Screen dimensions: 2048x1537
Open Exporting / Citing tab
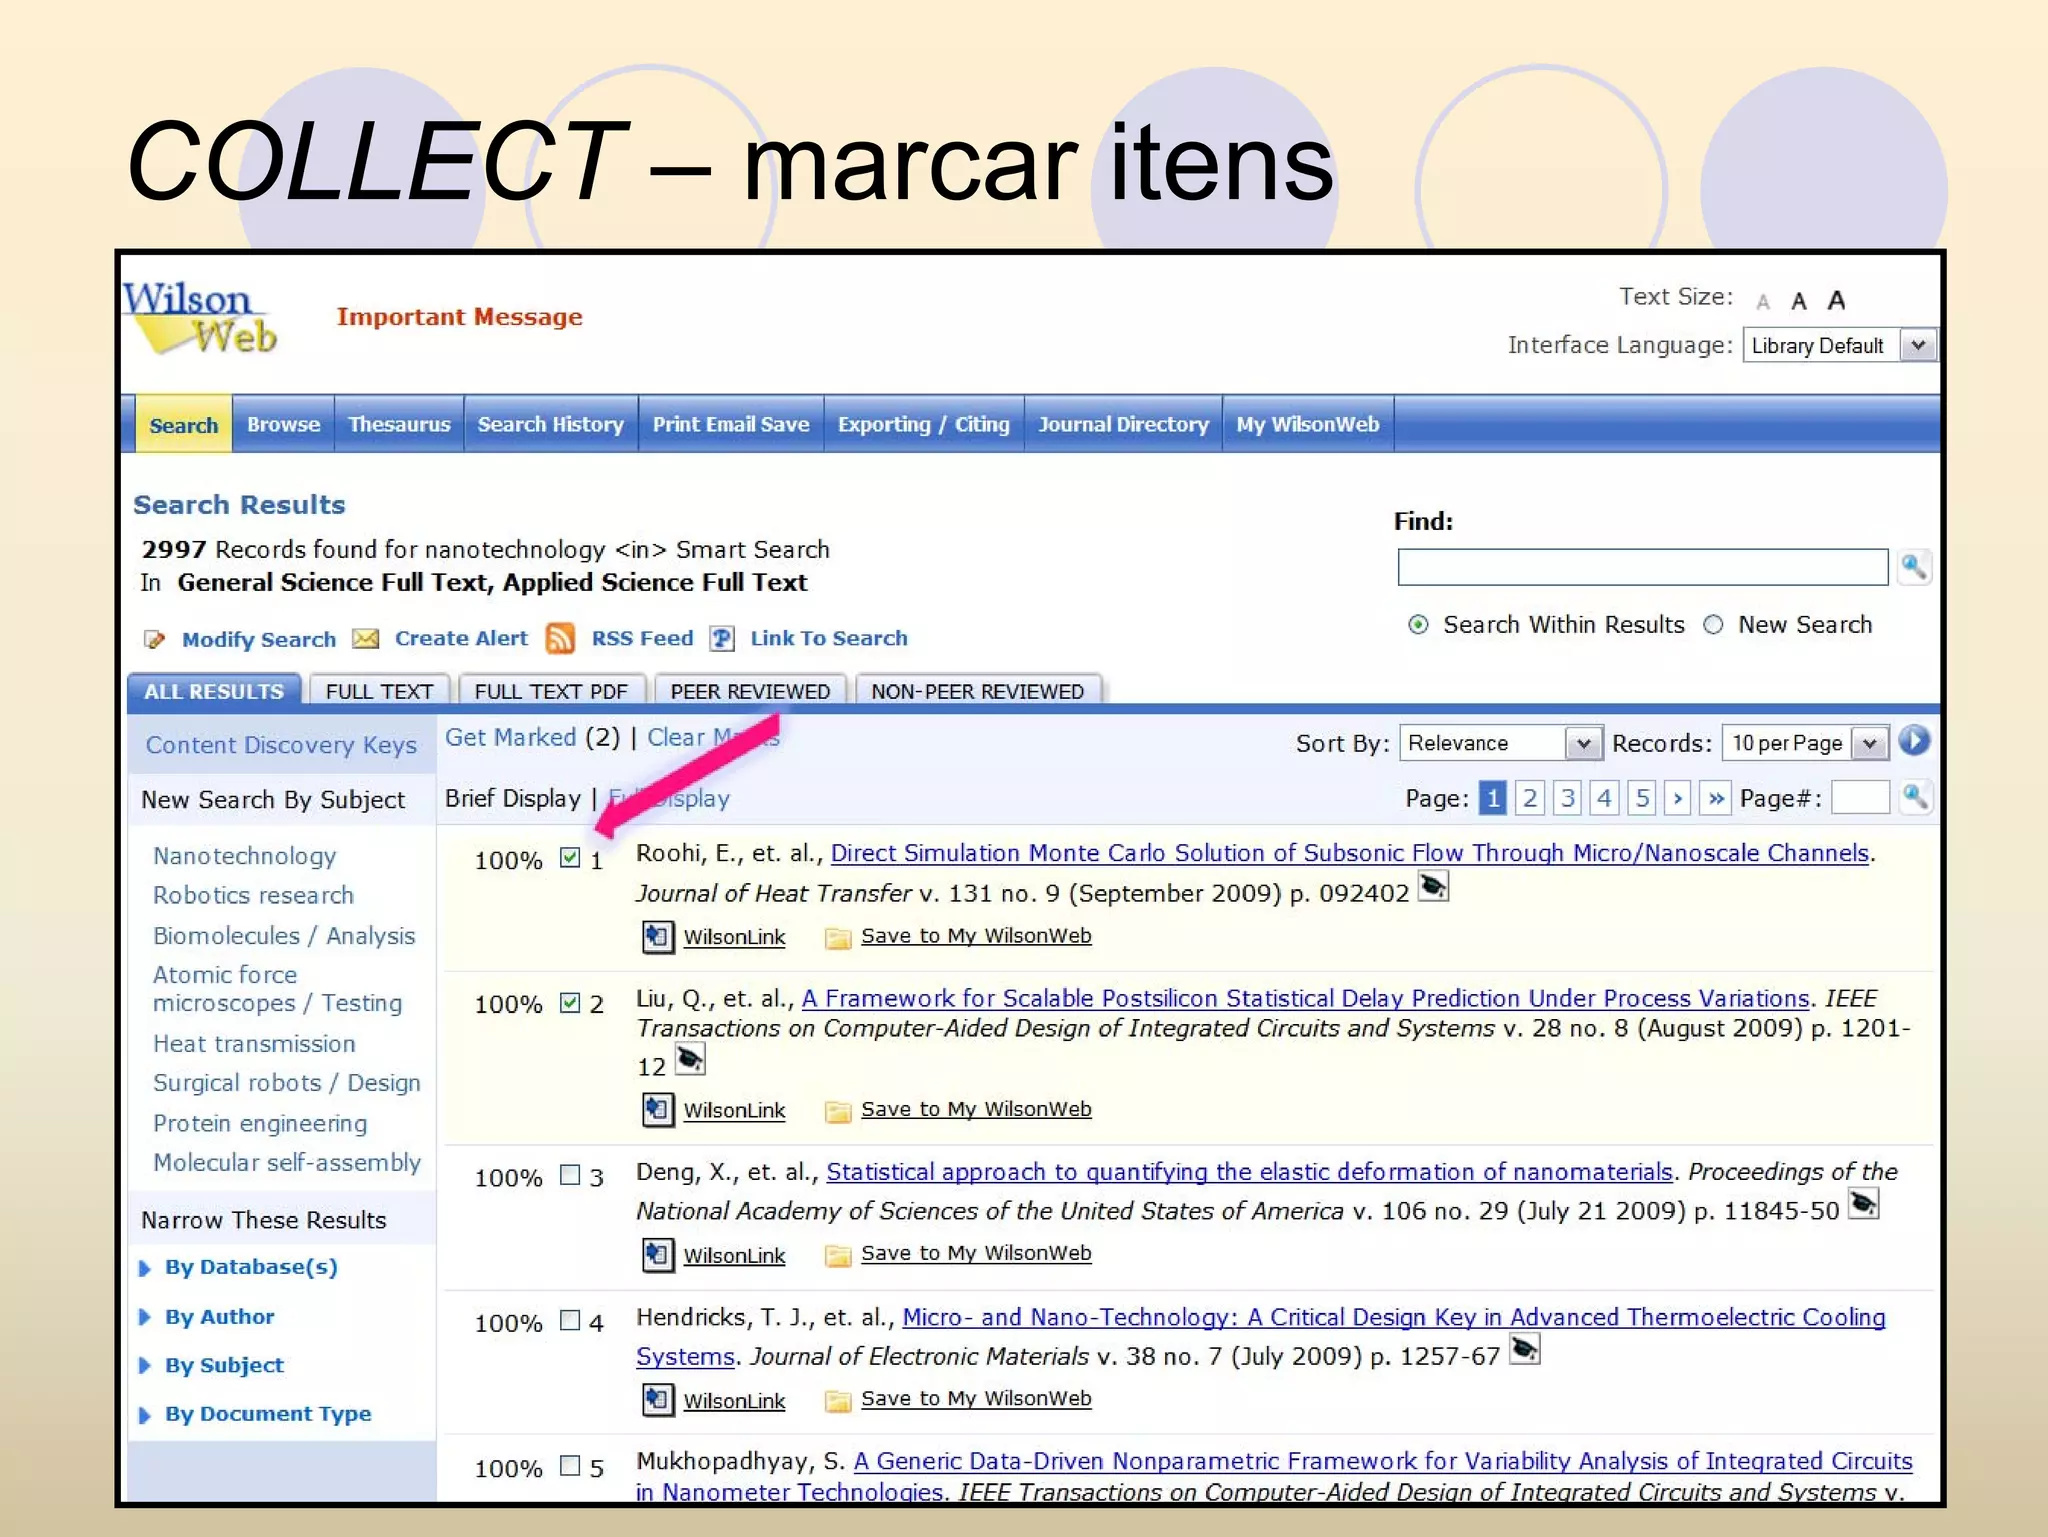(924, 424)
